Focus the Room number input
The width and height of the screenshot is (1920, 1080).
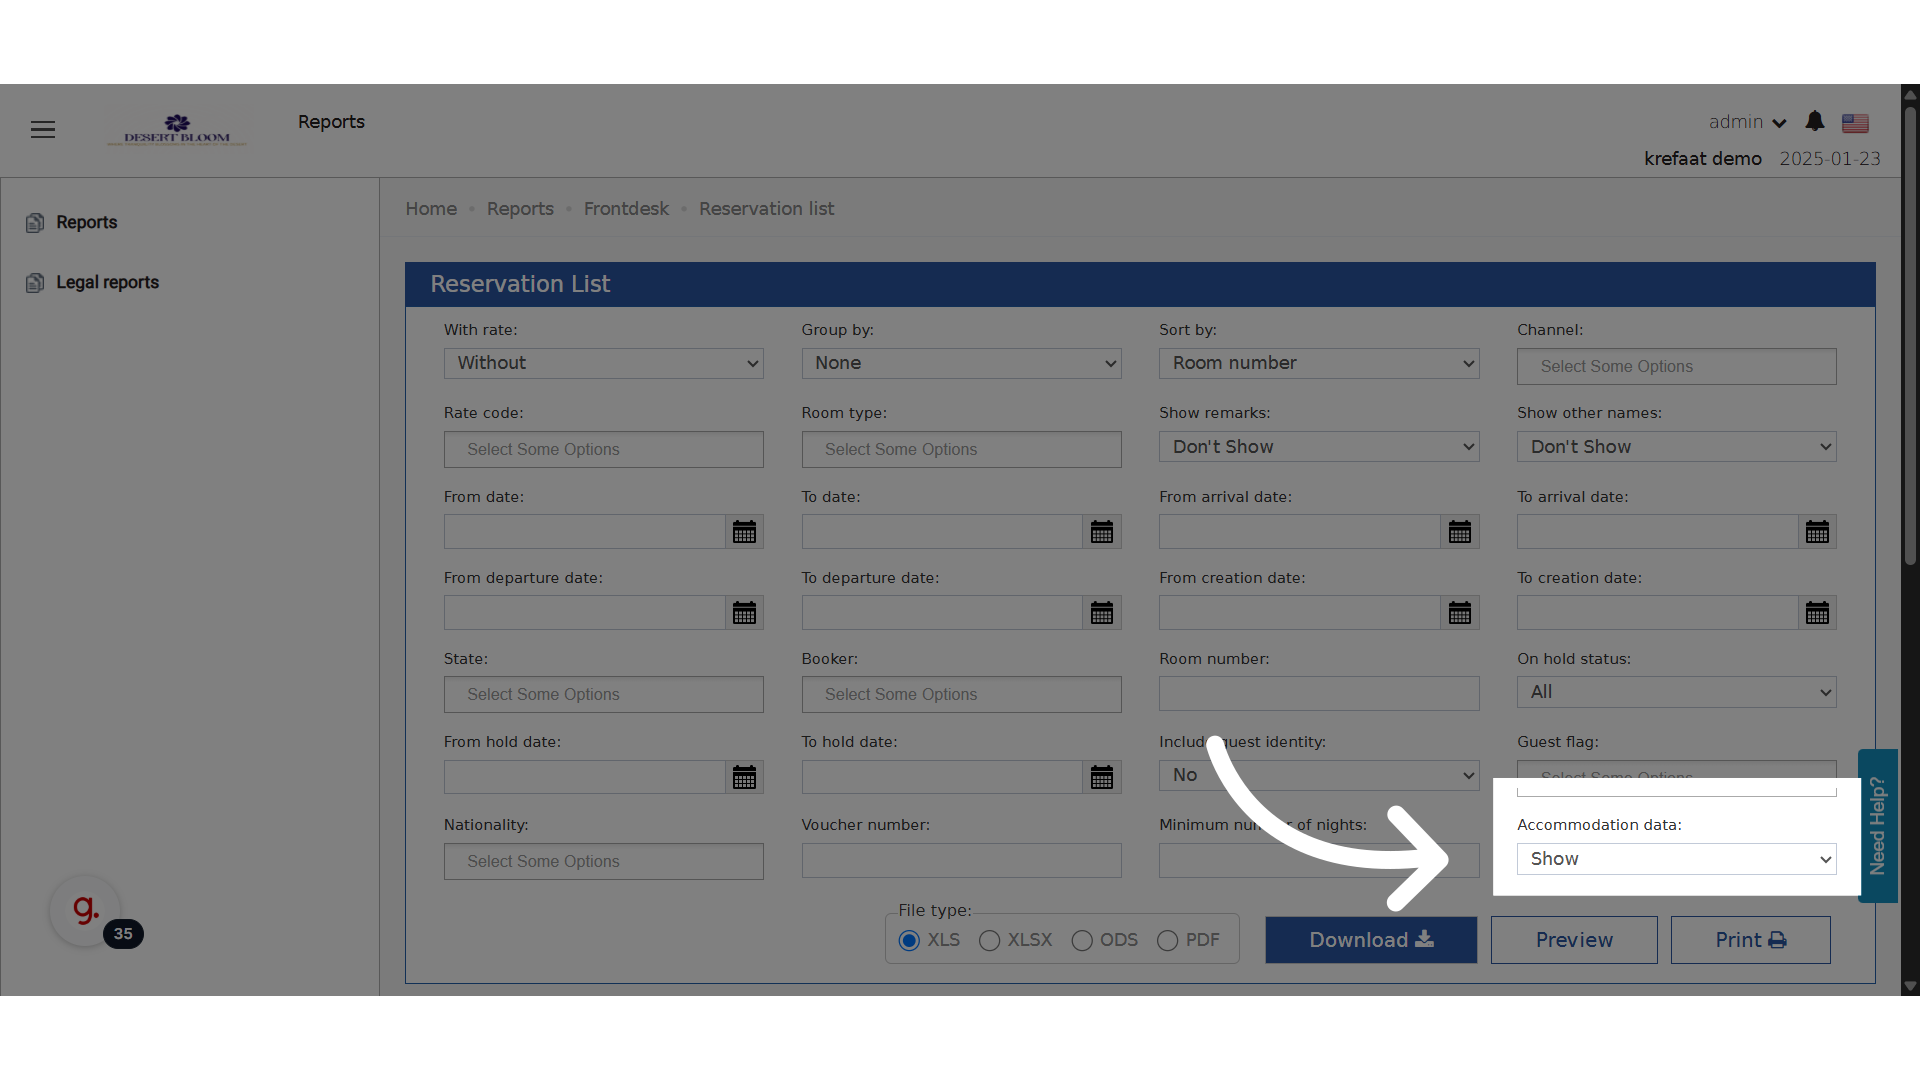tap(1319, 694)
